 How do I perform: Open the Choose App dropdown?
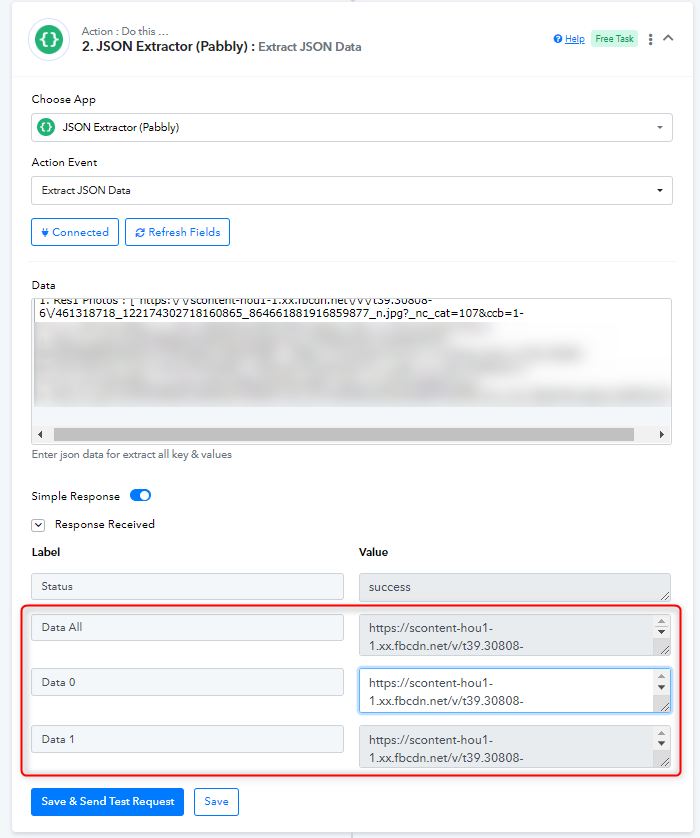tap(352, 127)
